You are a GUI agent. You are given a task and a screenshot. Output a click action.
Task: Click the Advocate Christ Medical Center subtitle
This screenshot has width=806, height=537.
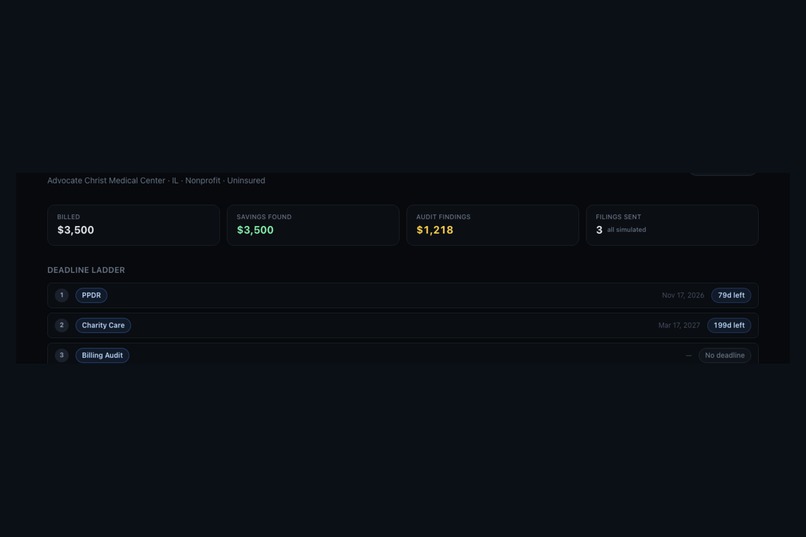click(156, 180)
